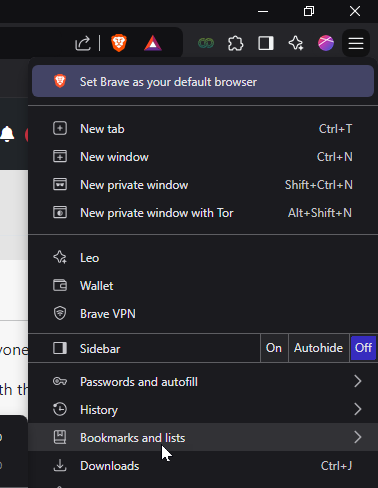Expand the History submenu
Screen dimensions: 378x488
tap(203, 410)
